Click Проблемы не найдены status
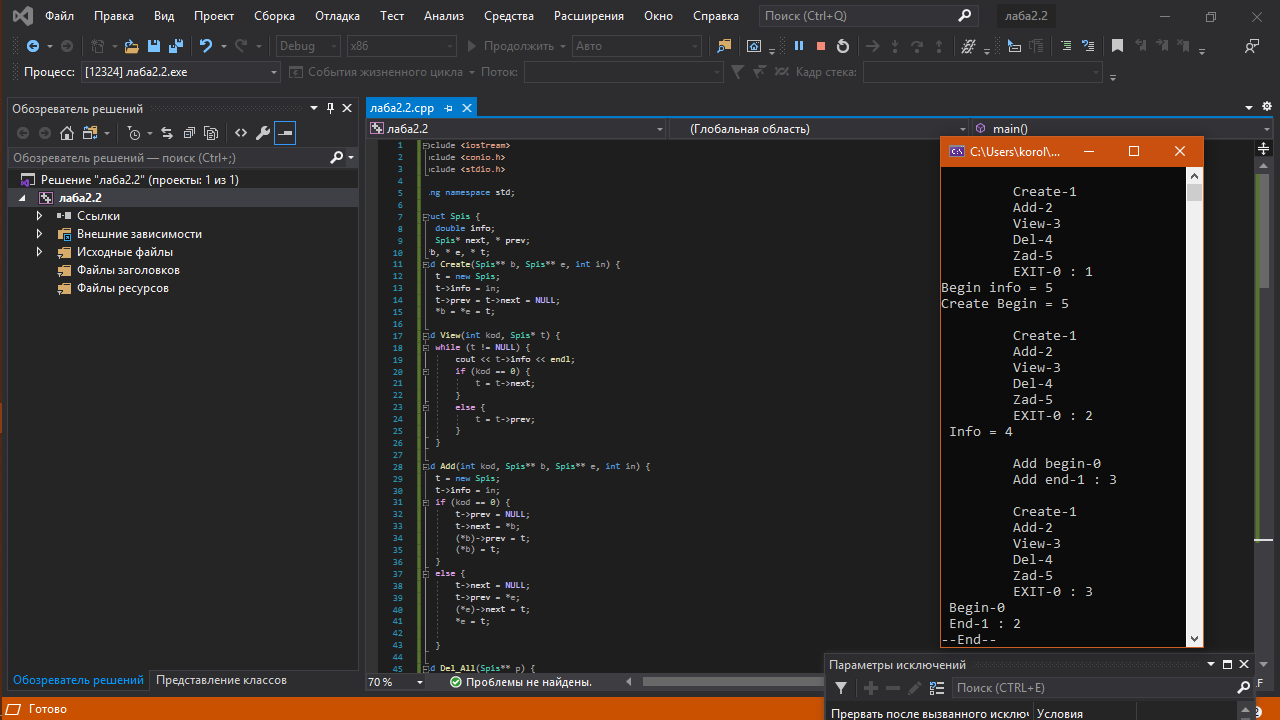The image size is (1280, 720). [x=521, y=682]
